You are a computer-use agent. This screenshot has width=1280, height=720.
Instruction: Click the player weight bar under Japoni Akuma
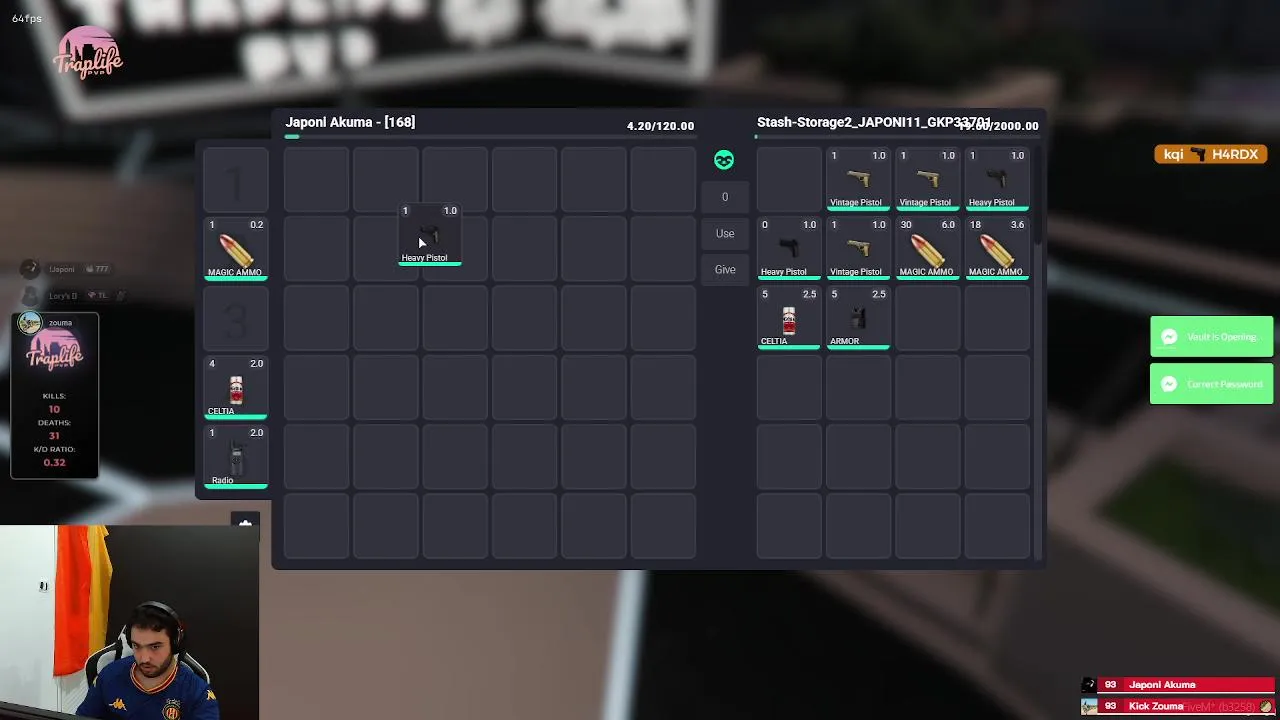[x=489, y=137]
